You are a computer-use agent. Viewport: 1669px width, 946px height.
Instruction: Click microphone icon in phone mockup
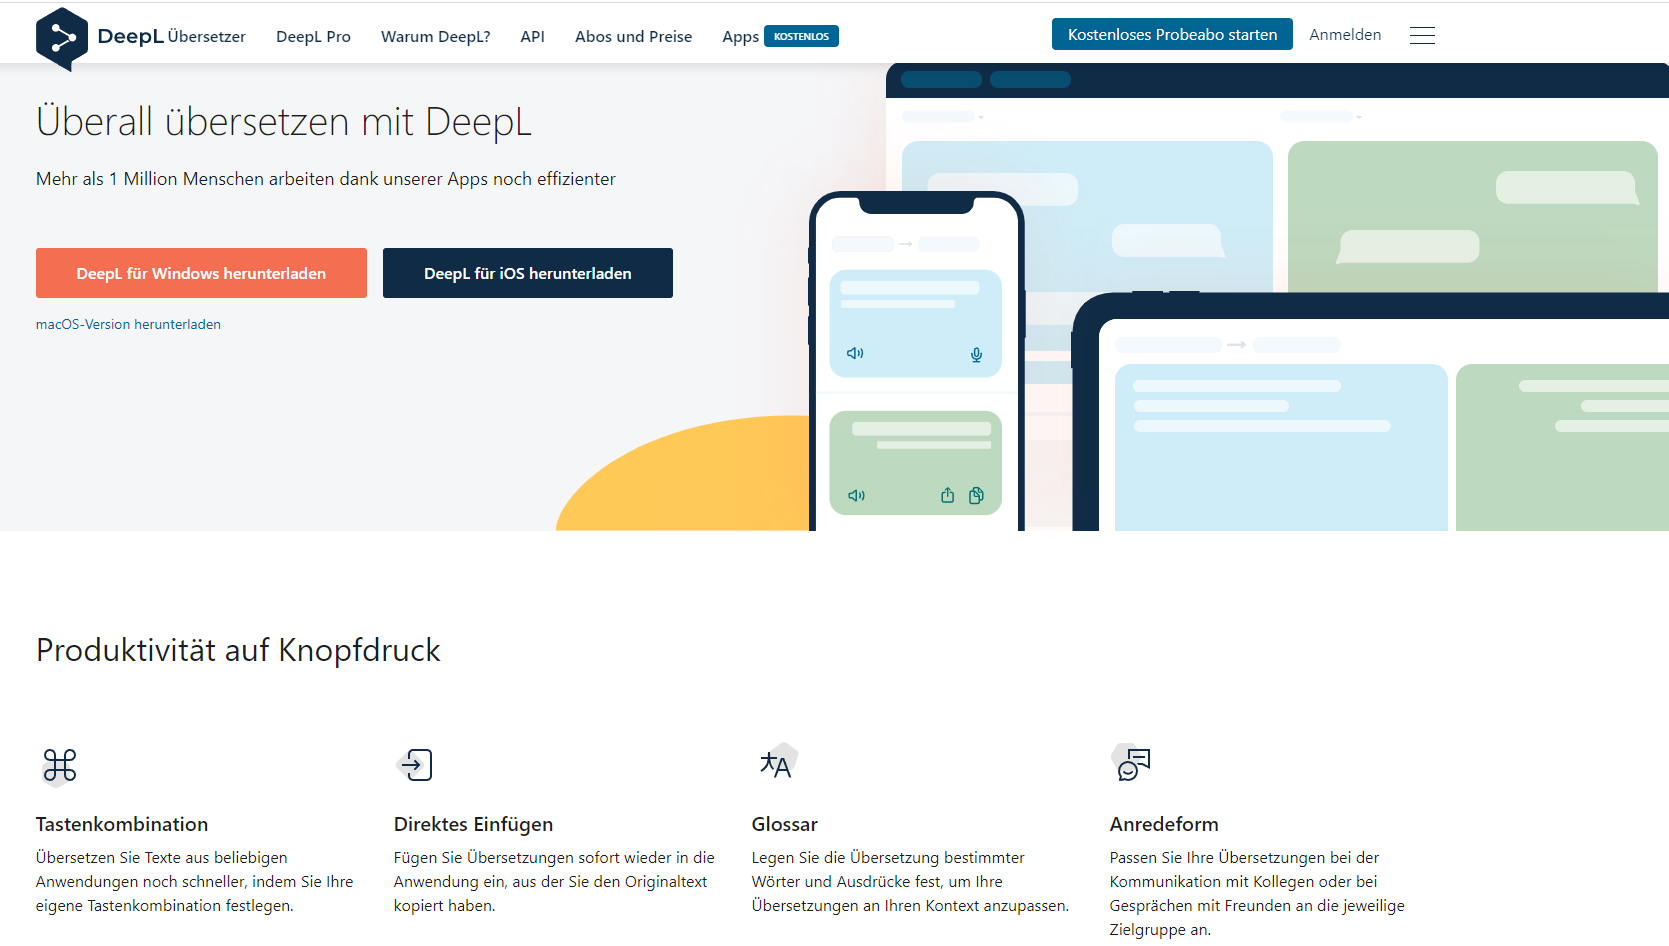pyautogui.click(x=977, y=355)
